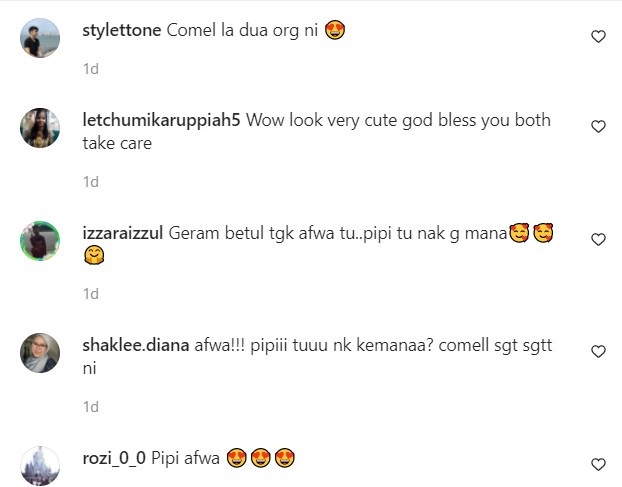622x487 pixels.
Task: Visit the stylettone username link
Action: (x=122, y=31)
